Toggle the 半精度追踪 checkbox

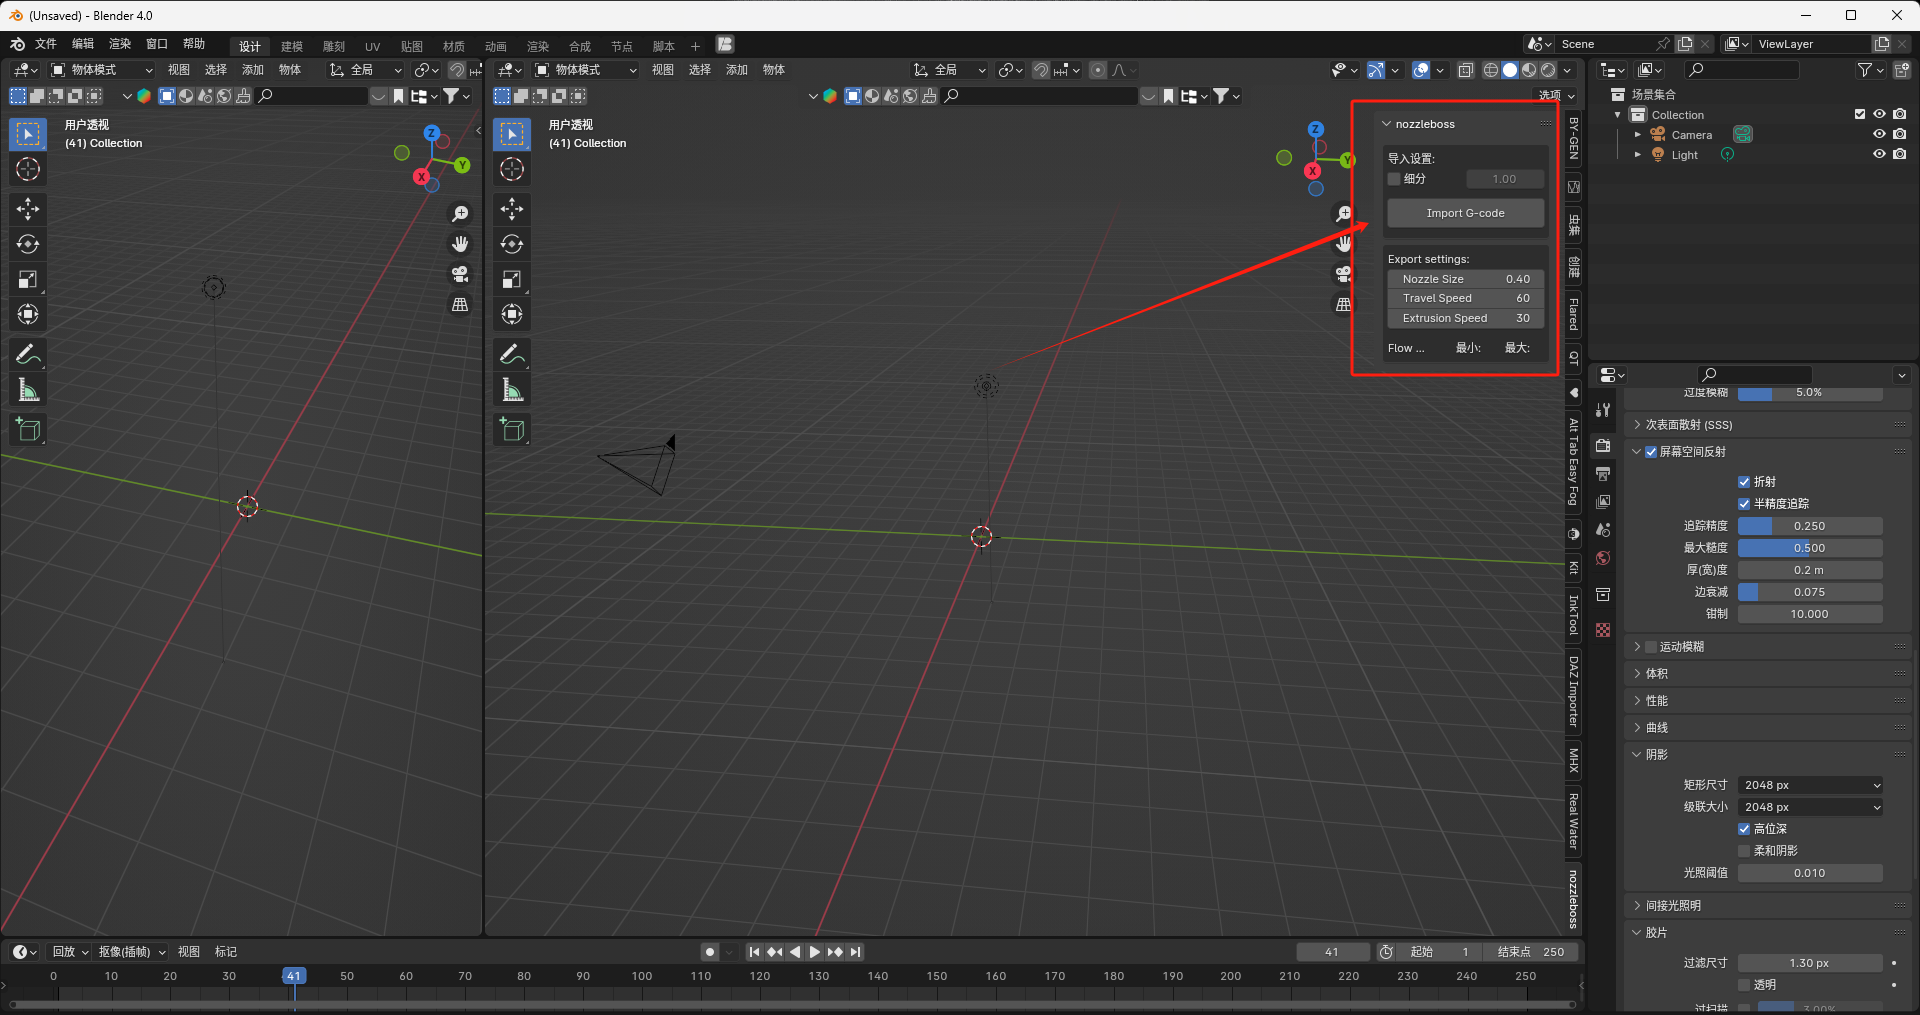[1744, 504]
